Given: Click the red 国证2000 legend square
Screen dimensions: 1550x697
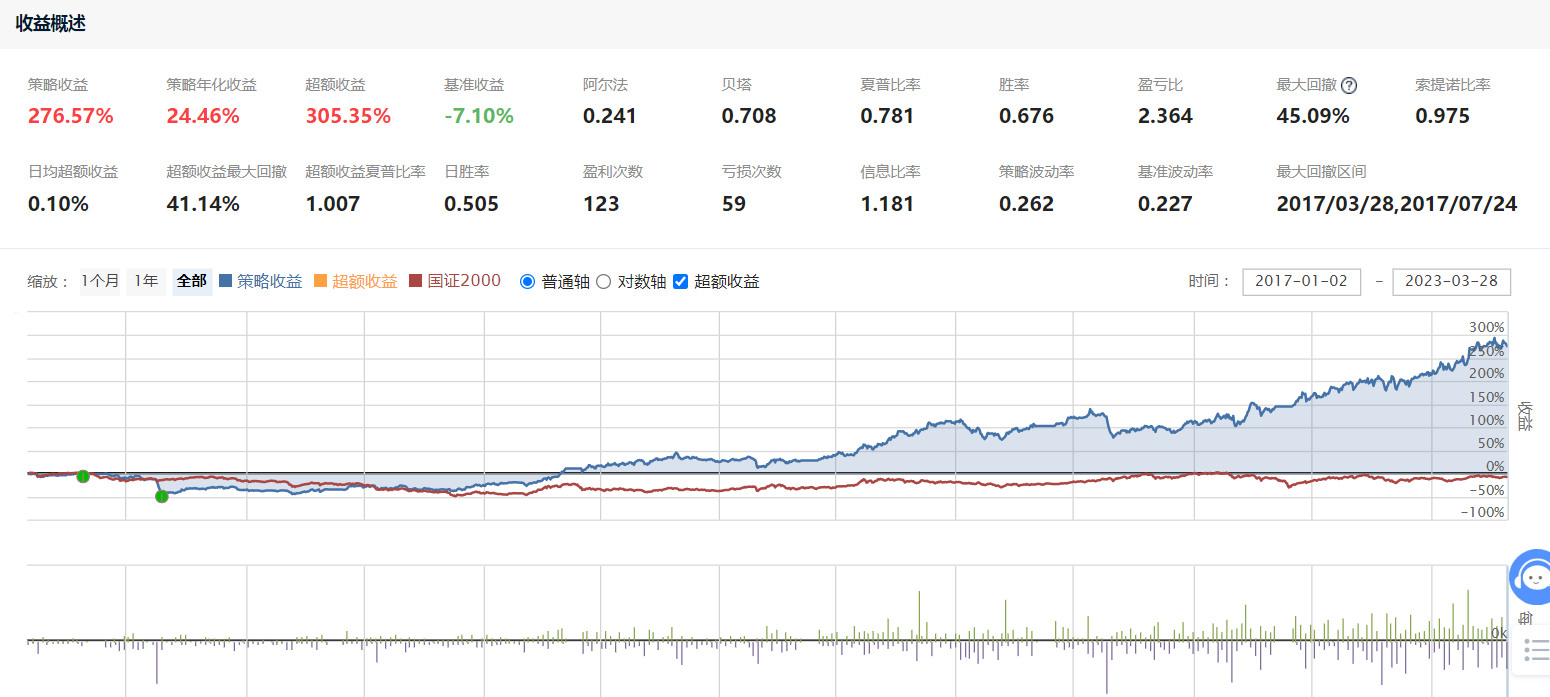Looking at the screenshot, I should [x=416, y=282].
